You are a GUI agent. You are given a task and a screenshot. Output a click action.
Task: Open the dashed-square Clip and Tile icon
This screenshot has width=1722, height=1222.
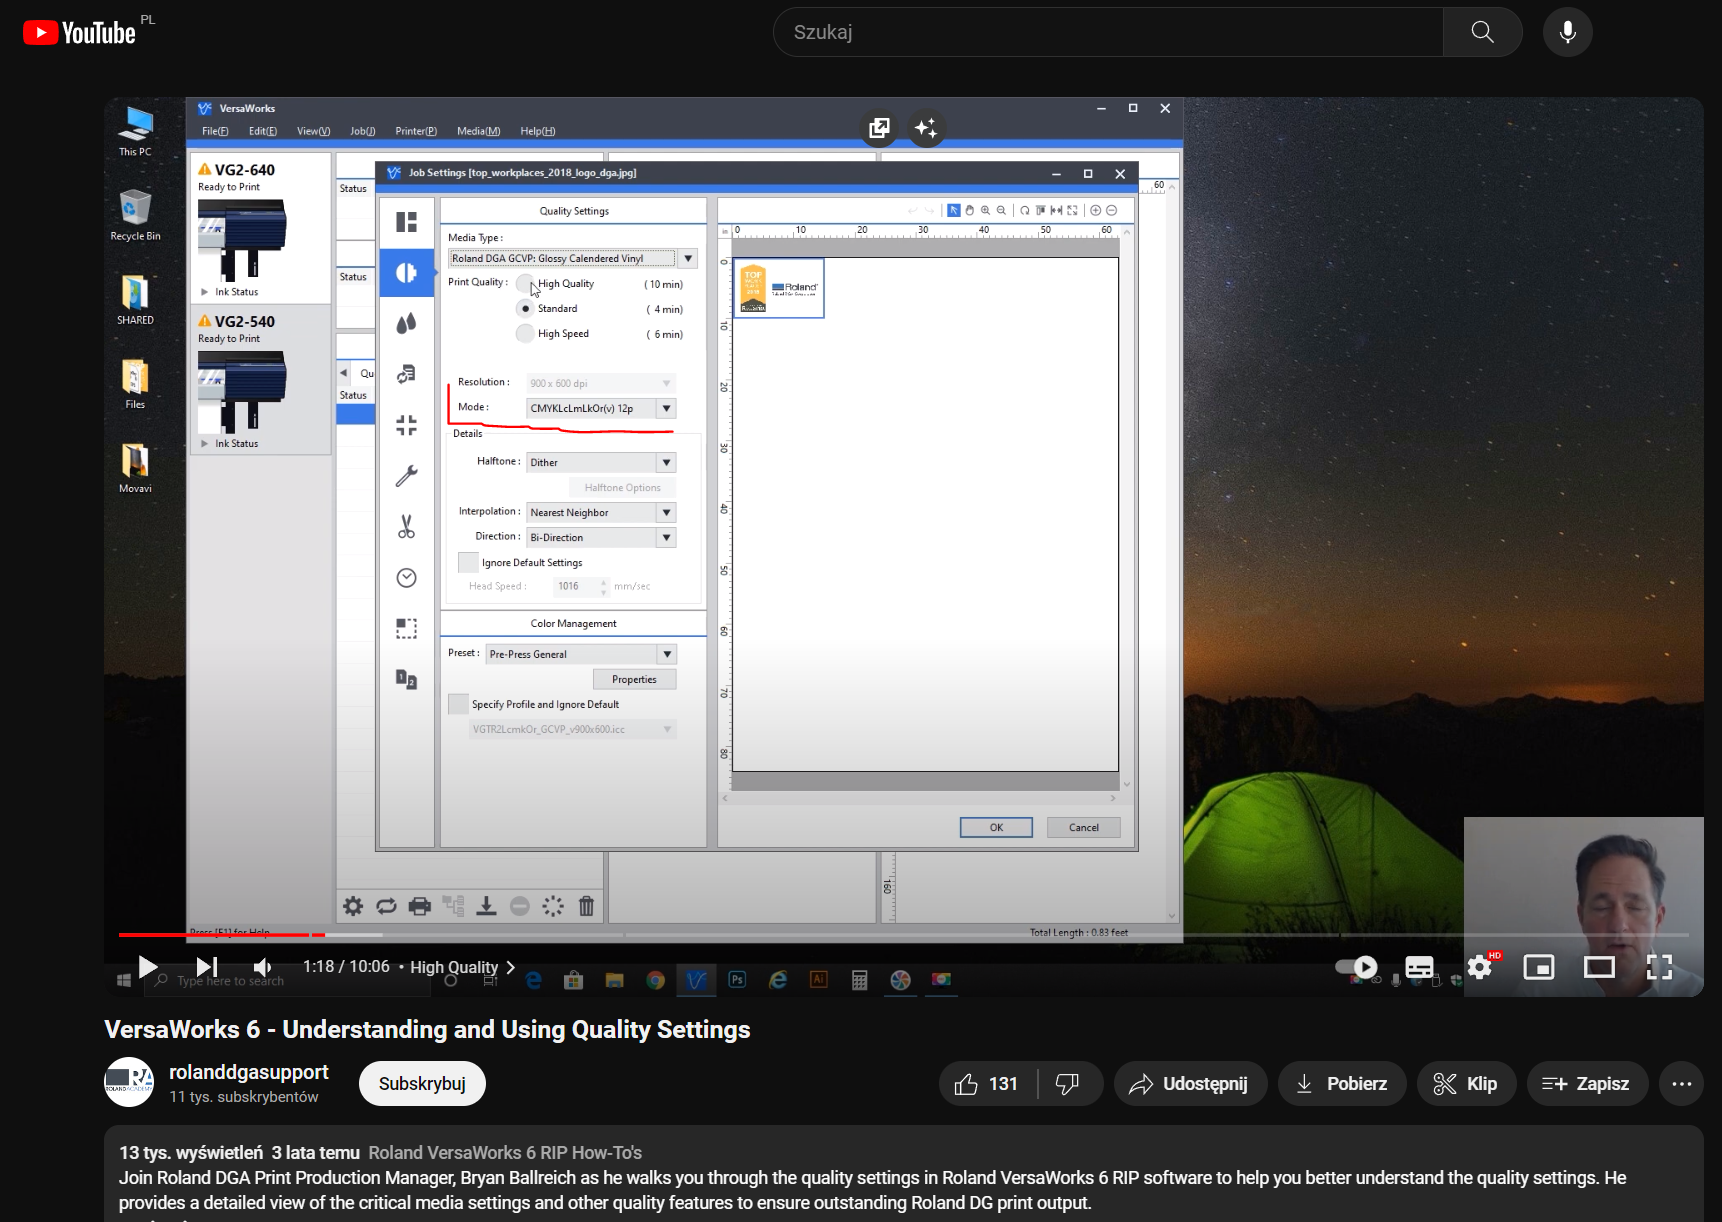click(406, 628)
